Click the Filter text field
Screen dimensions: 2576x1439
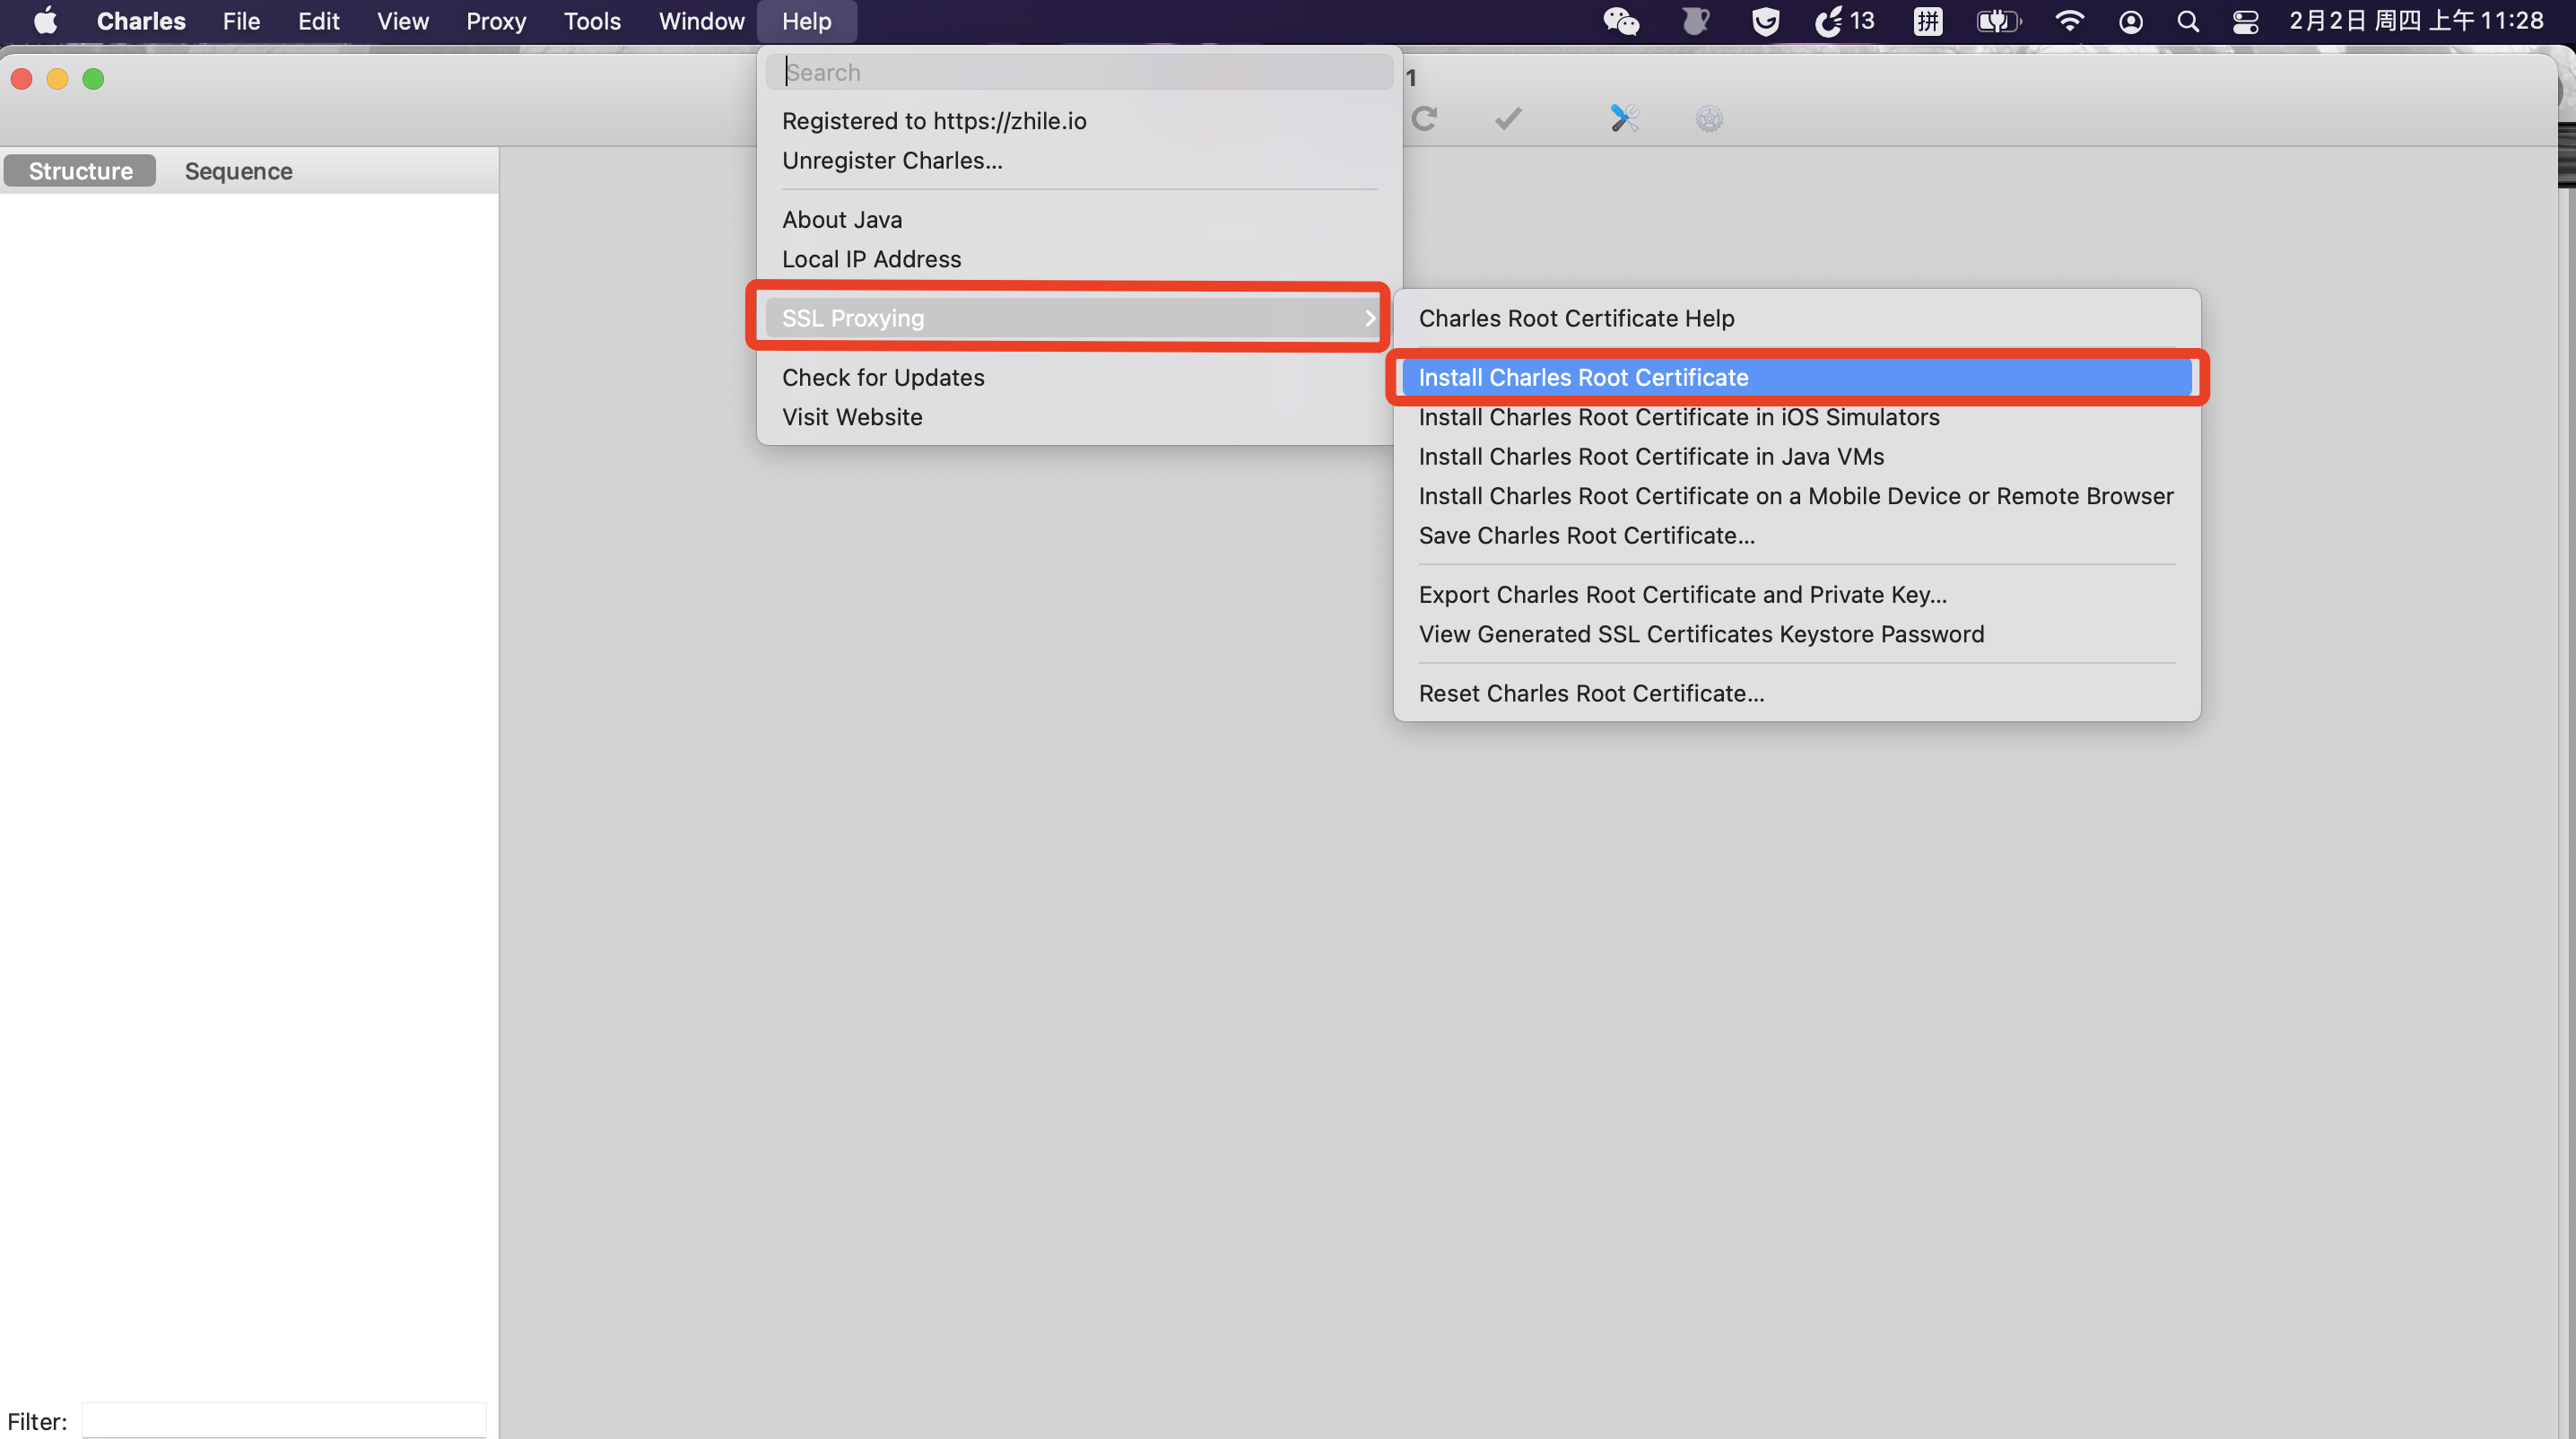pos(284,1420)
